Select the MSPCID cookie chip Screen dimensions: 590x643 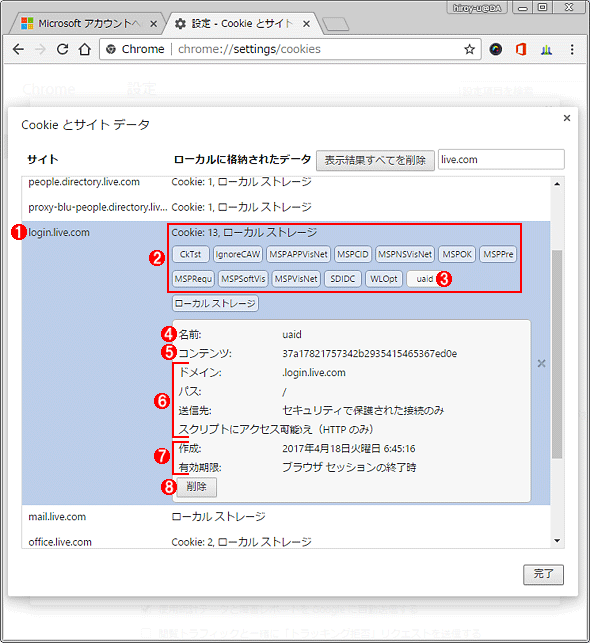coord(353,254)
